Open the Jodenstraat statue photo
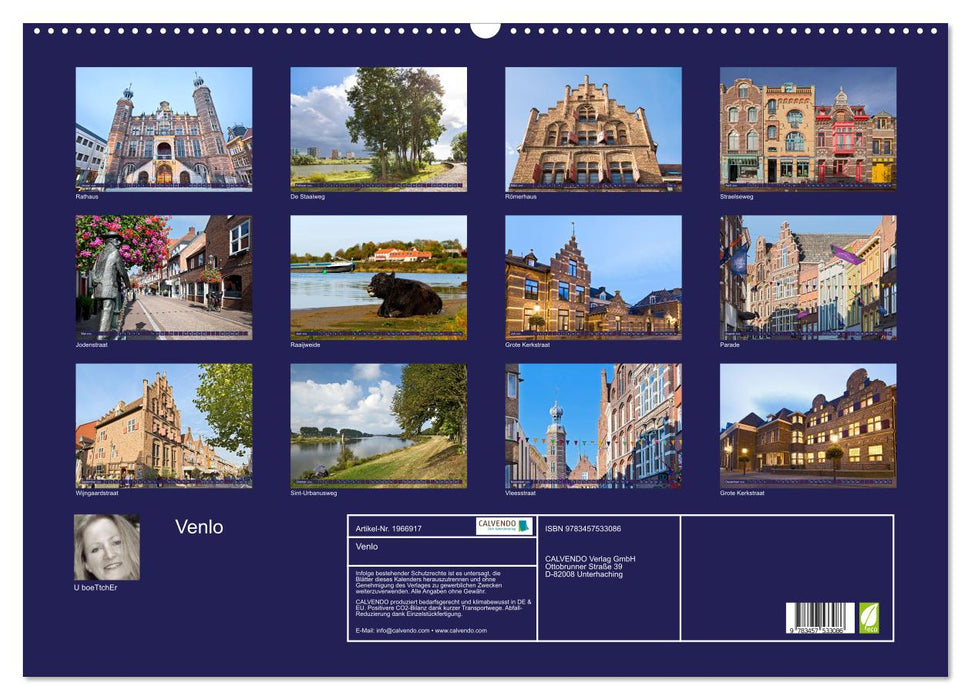 (164, 277)
